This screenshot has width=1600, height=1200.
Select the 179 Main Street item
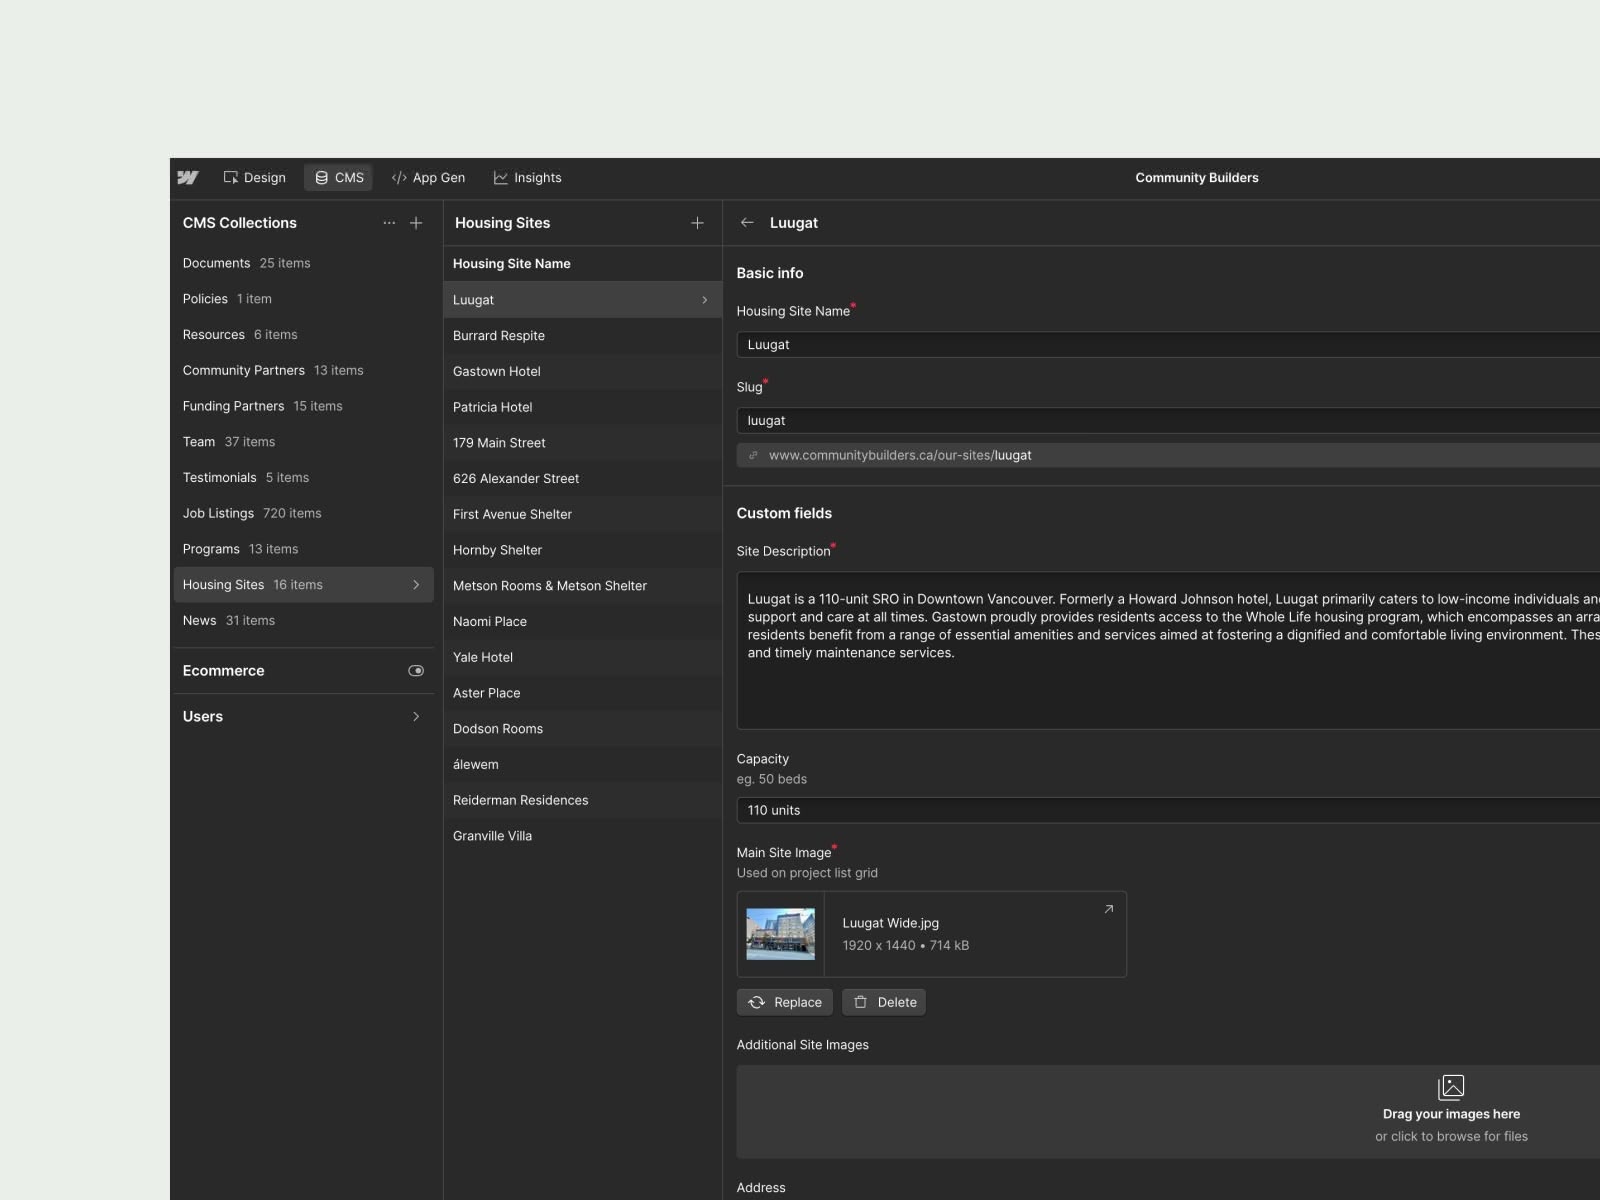[x=582, y=443]
